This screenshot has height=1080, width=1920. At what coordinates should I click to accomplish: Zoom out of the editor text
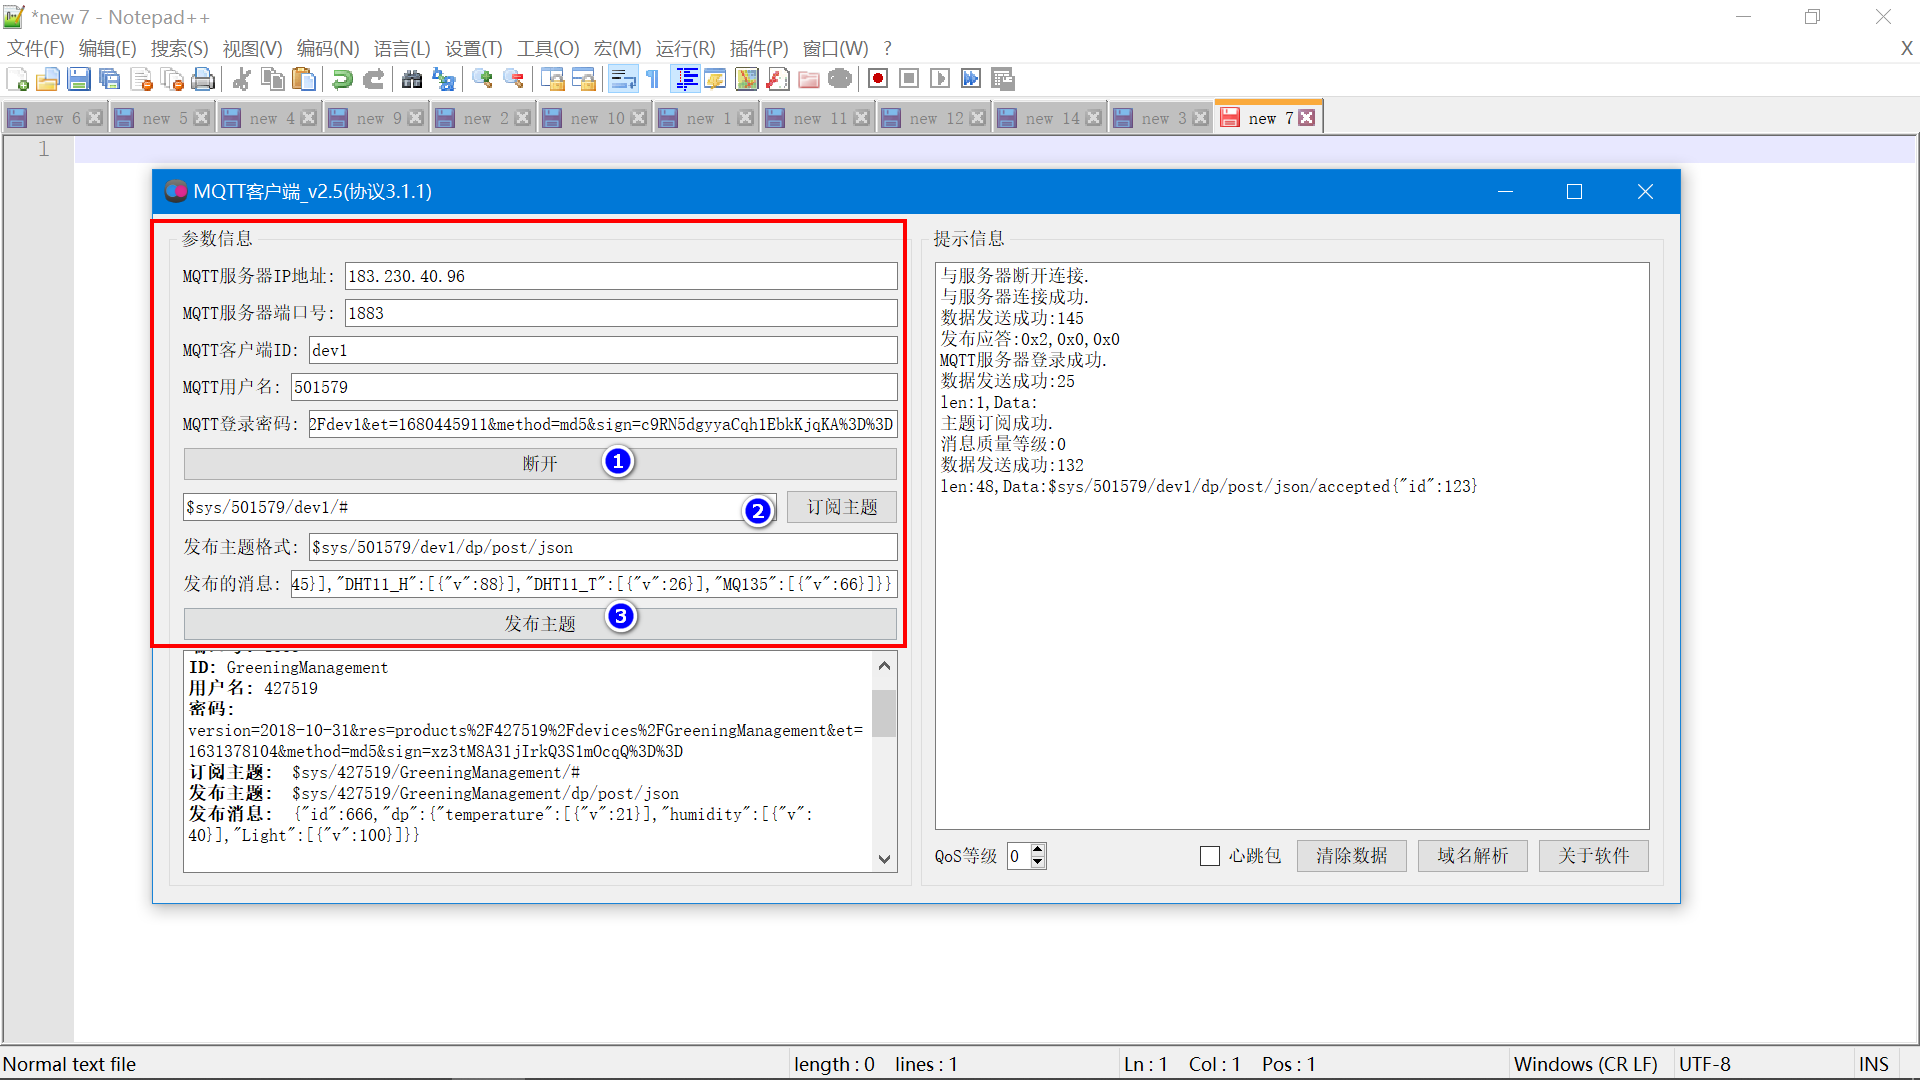(513, 79)
